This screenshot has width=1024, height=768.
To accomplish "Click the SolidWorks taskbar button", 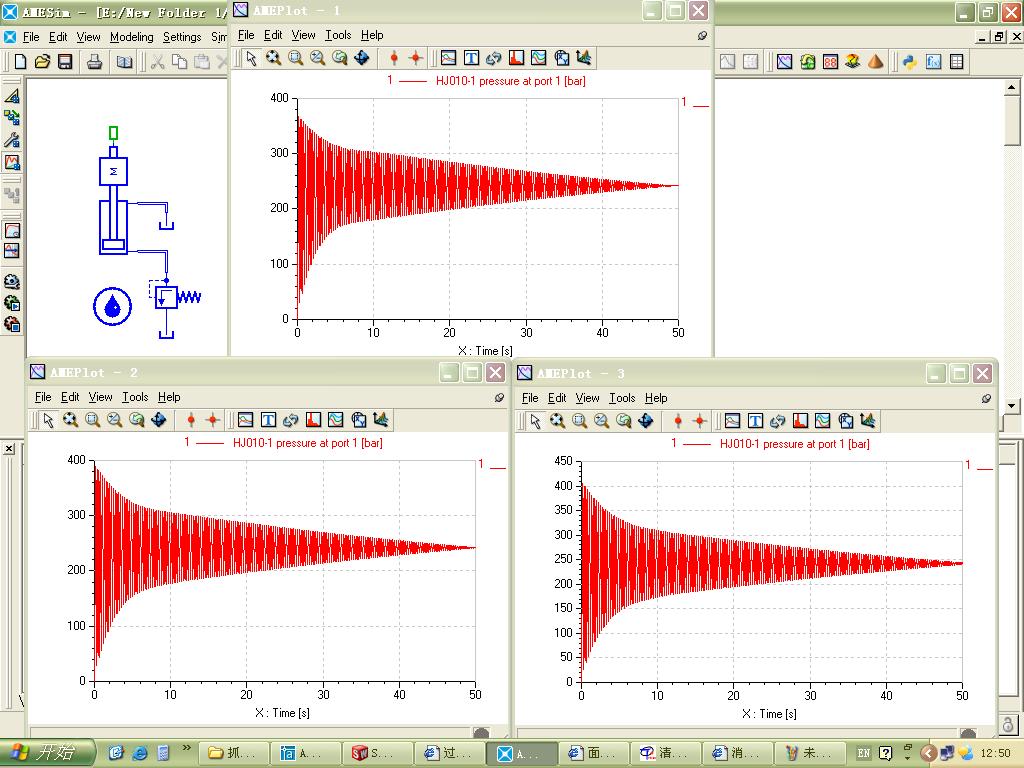I will (379, 753).
